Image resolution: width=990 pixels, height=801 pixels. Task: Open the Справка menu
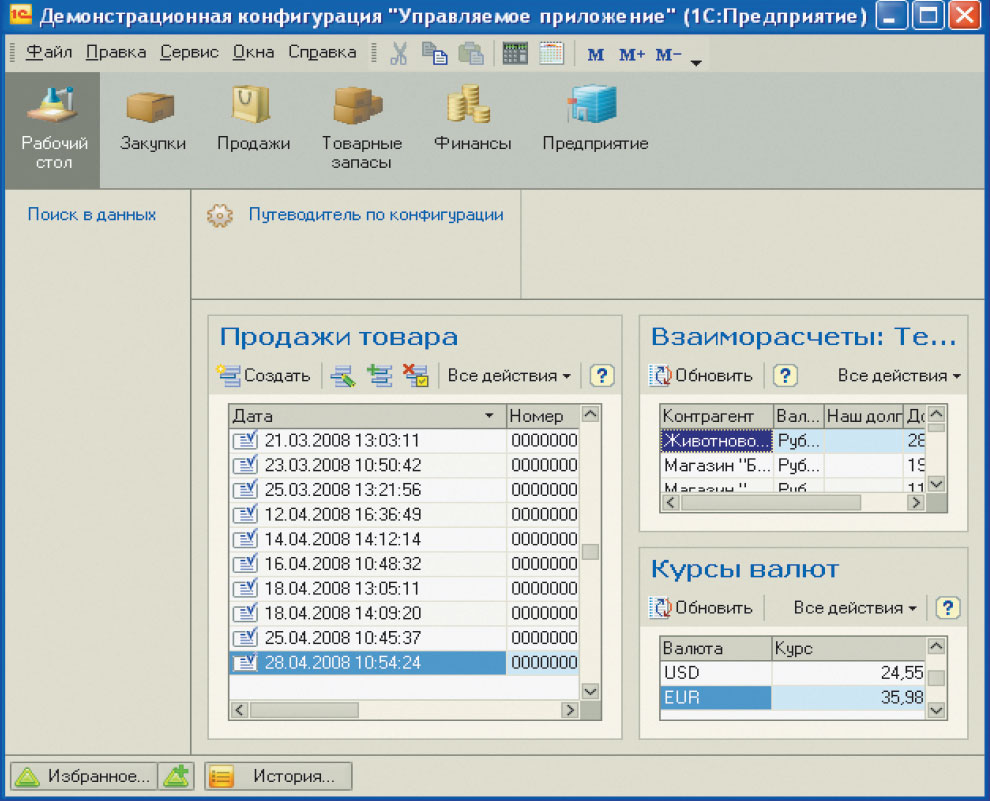[322, 52]
